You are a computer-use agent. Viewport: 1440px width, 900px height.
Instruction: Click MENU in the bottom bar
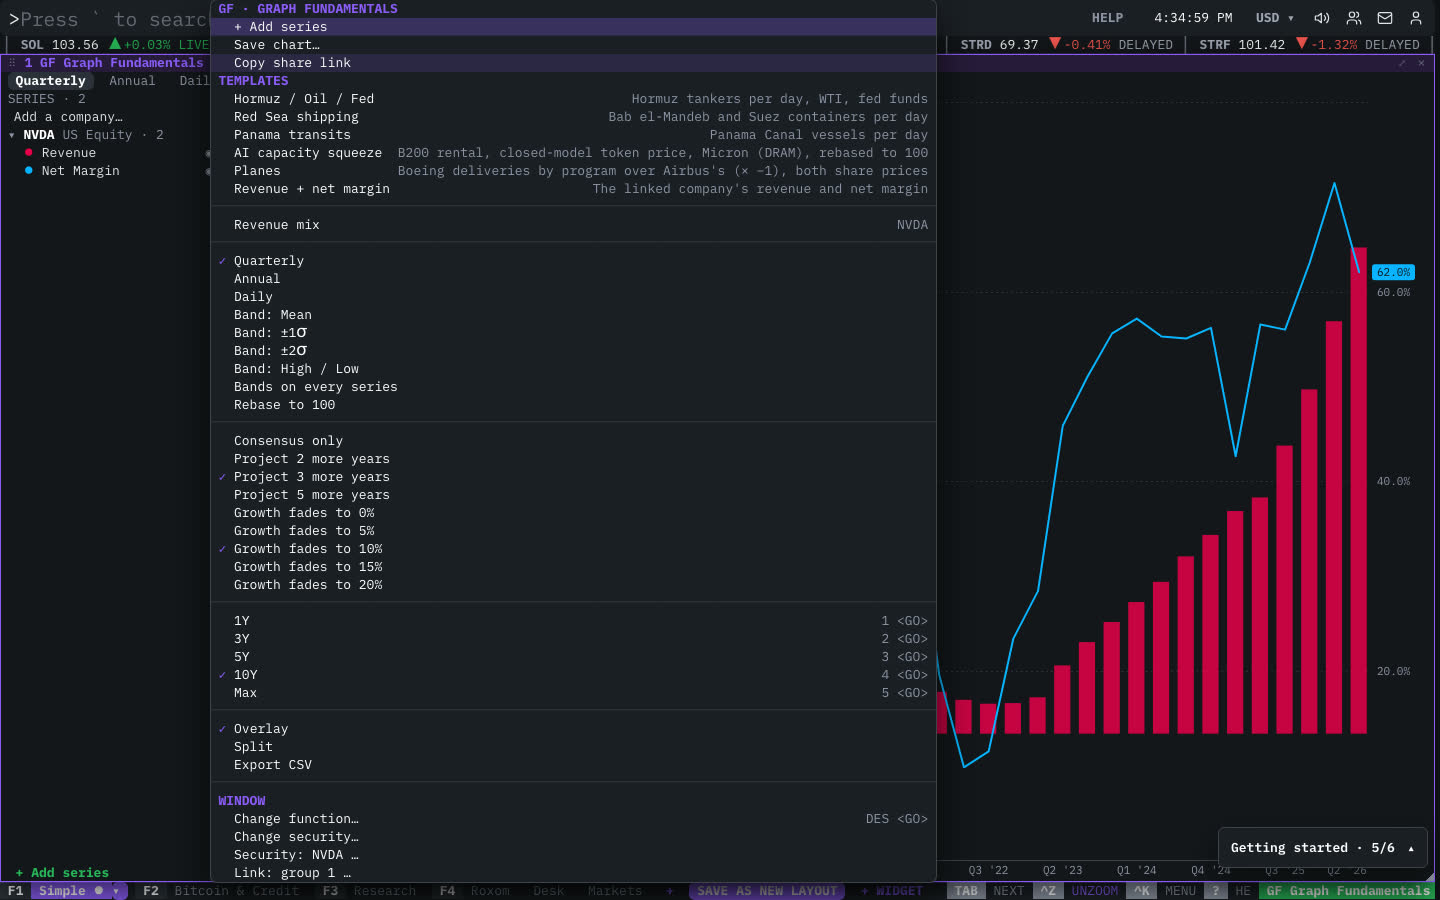pos(1180,891)
